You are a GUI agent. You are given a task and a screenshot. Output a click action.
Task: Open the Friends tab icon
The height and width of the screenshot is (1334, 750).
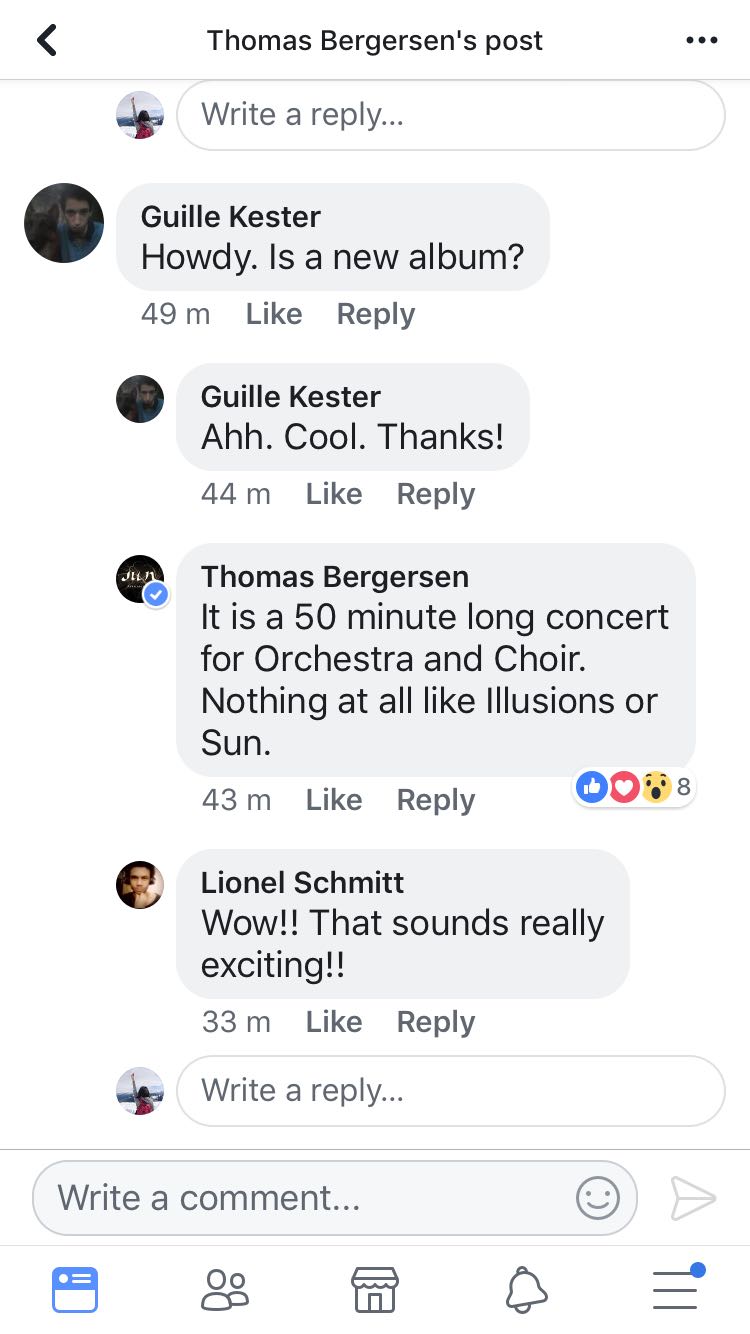225,1289
